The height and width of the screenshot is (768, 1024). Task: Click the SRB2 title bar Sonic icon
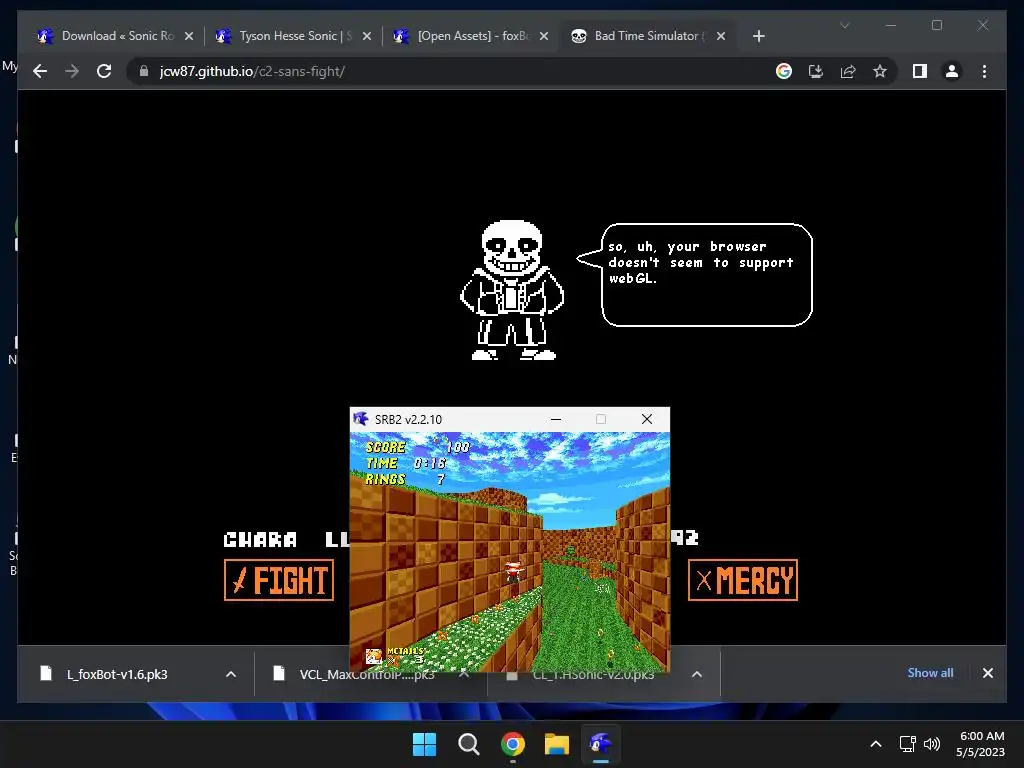click(361, 419)
